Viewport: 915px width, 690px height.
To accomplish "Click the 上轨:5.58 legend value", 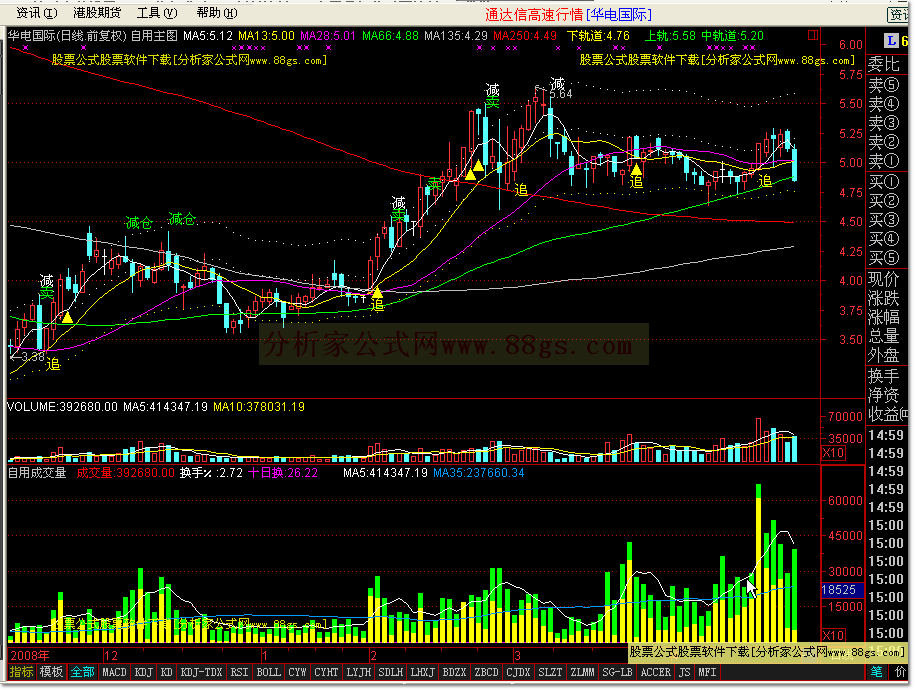I will 670,36.
